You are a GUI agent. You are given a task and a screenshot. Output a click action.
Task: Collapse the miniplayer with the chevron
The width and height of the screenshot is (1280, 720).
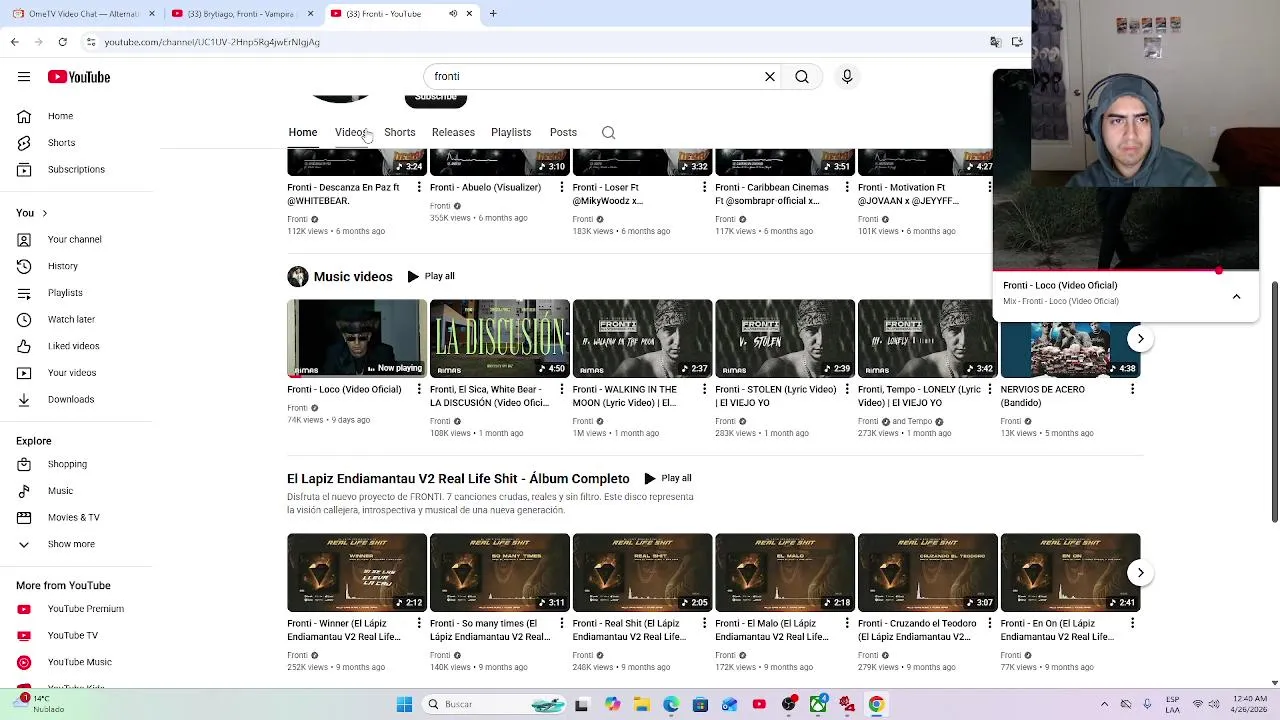1236,296
